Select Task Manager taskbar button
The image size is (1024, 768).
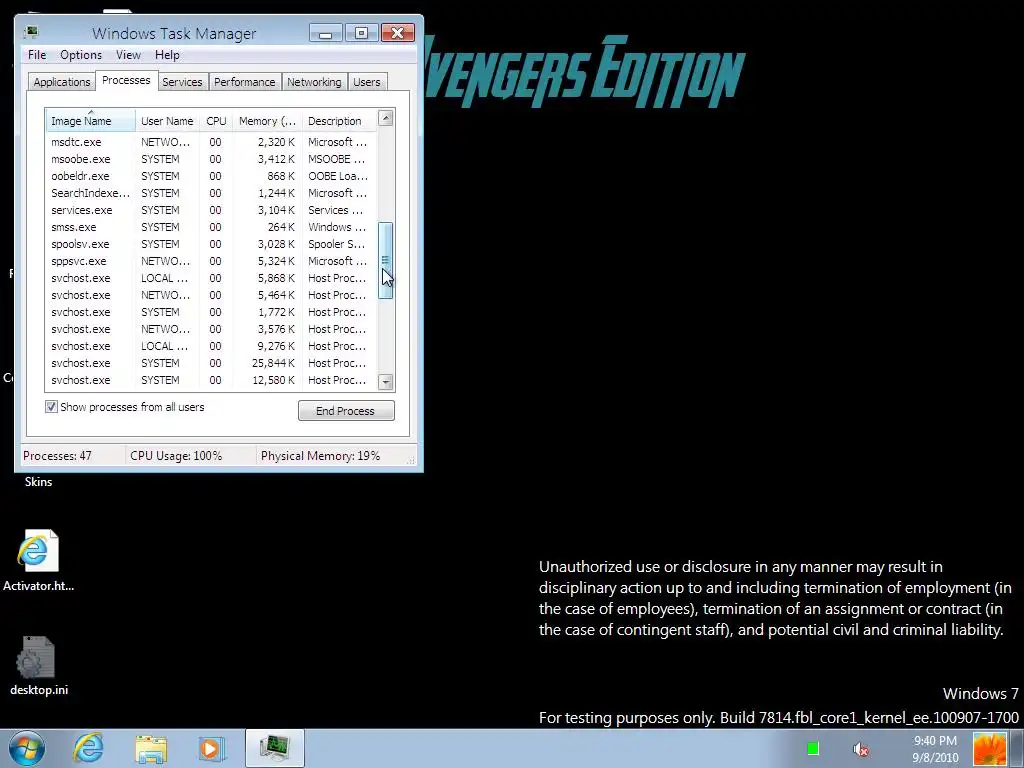275,748
